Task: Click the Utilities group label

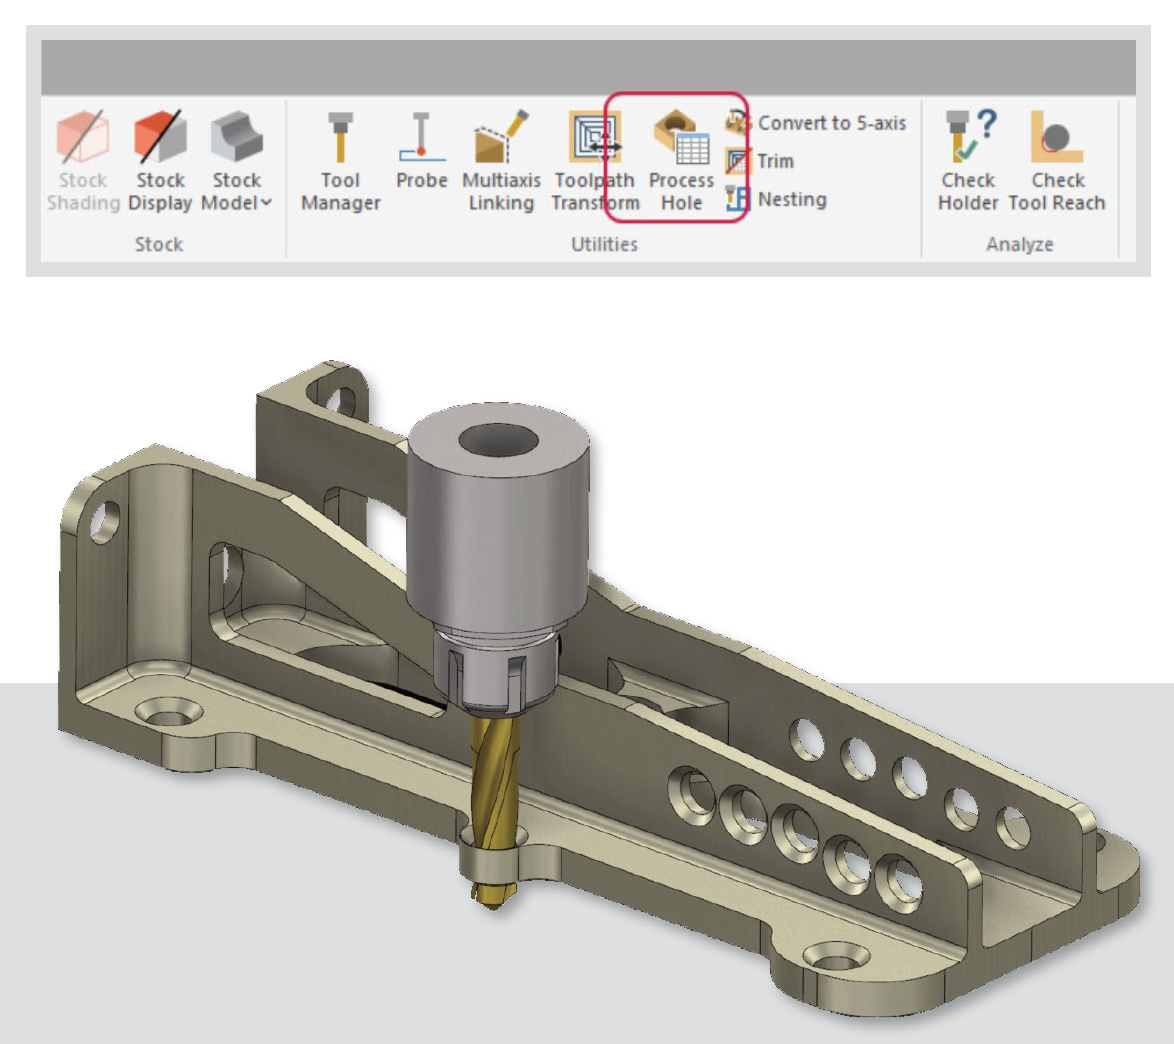Action: click(604, 244)
